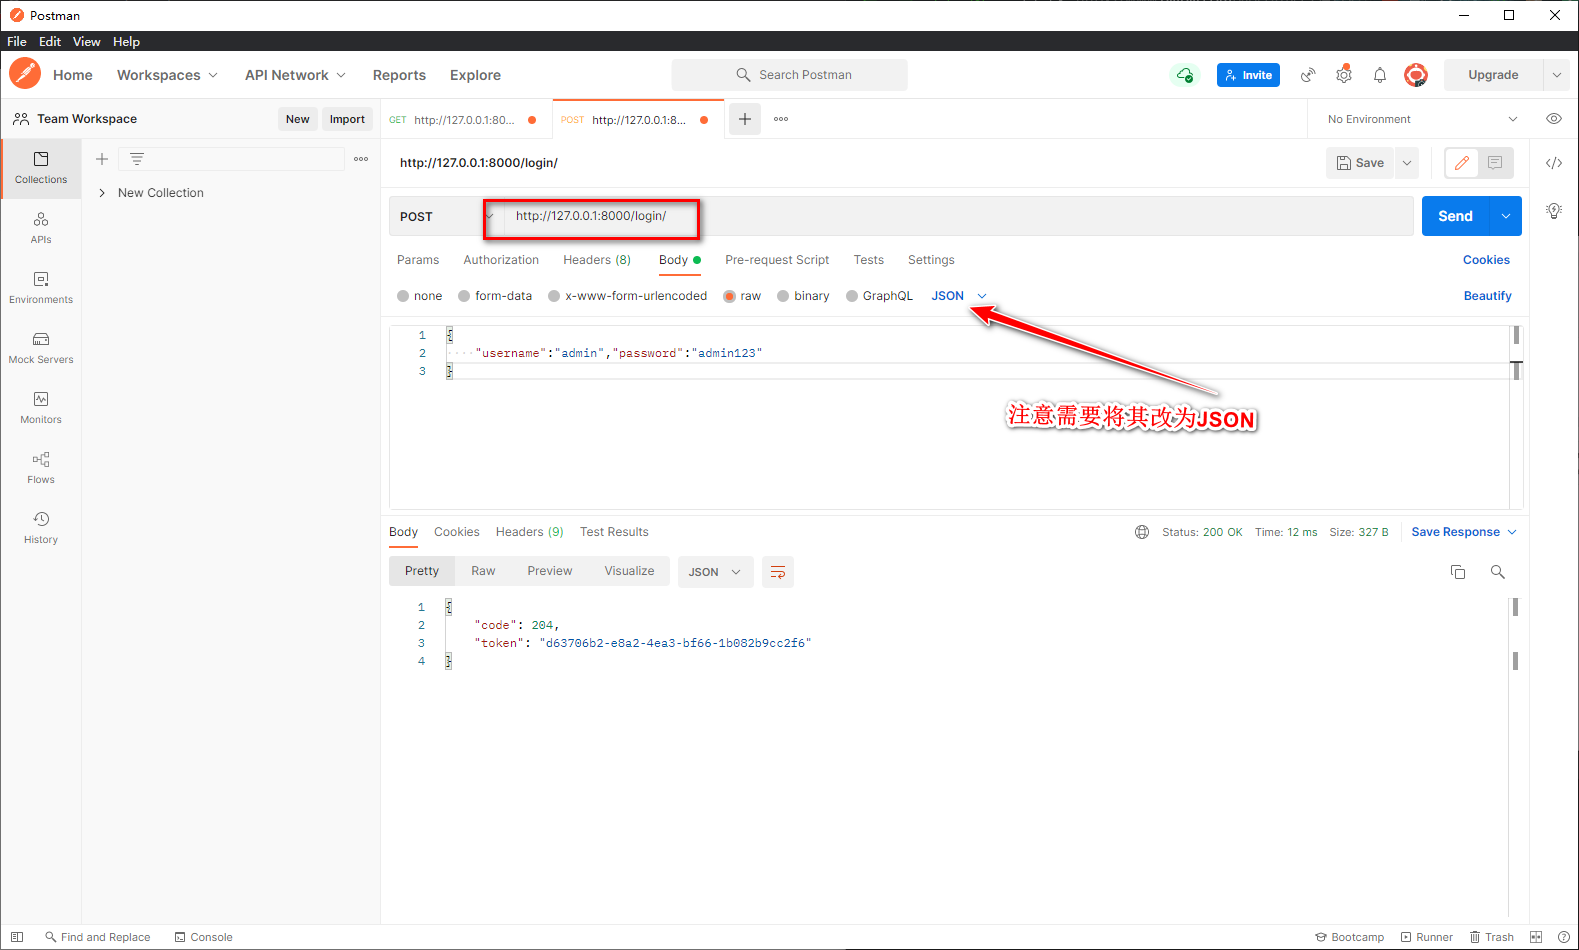Open the Environments sidebar panel
Image resolution: width=1579 pixels, height=950 pixels.
(x=41, y=288)
